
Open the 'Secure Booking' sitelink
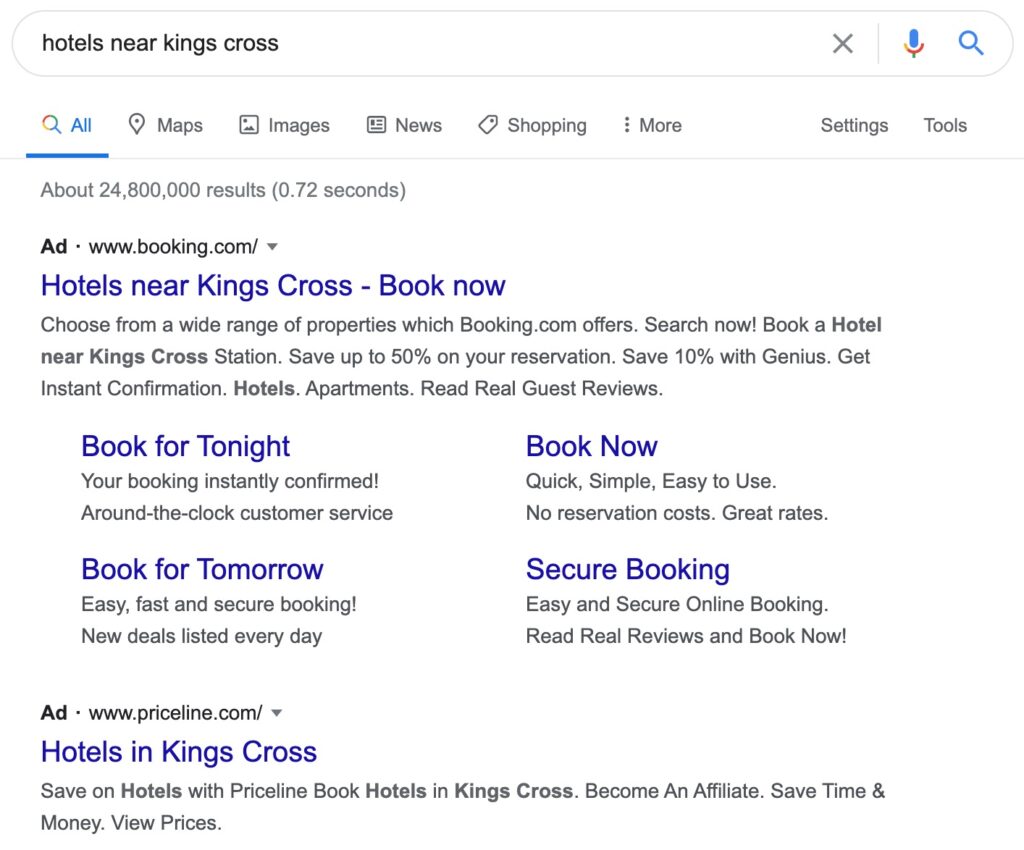coord(627,569)
